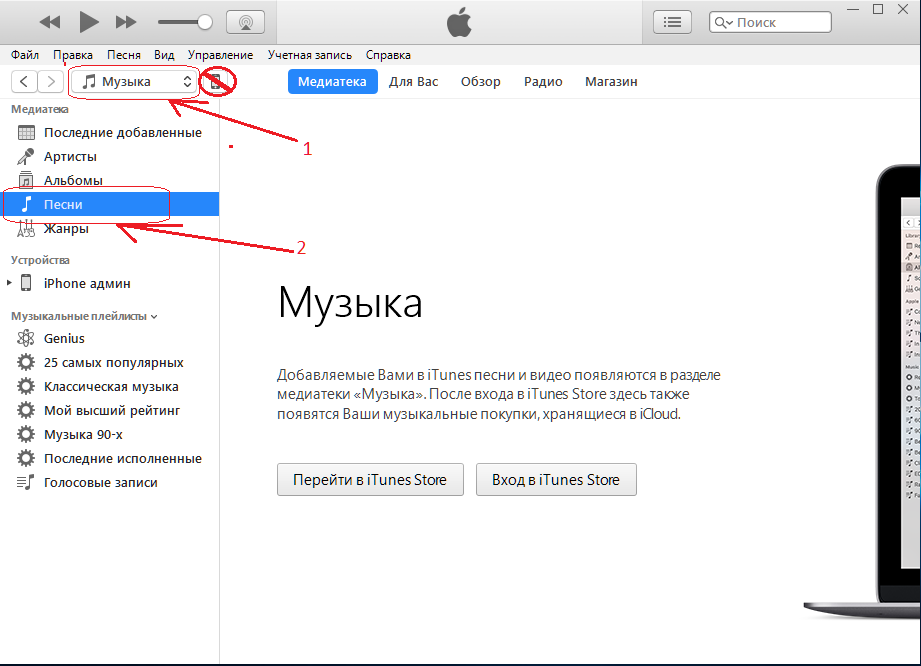921x666 pixels.
Task: Select Альбомы in the sidebar
Action: pyautogui.click(x=109, y=180)
